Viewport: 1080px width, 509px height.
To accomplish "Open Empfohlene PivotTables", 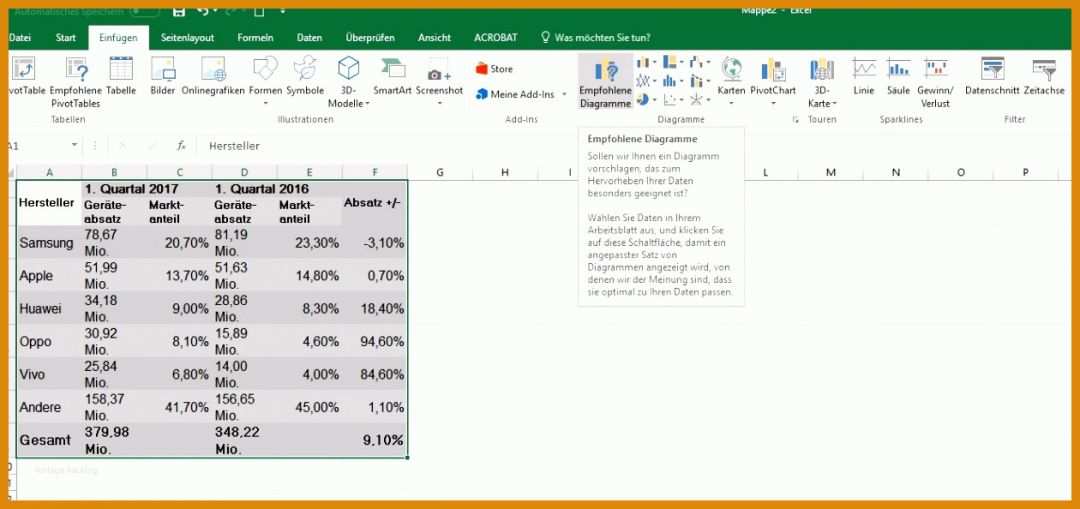I will [76, 83].
